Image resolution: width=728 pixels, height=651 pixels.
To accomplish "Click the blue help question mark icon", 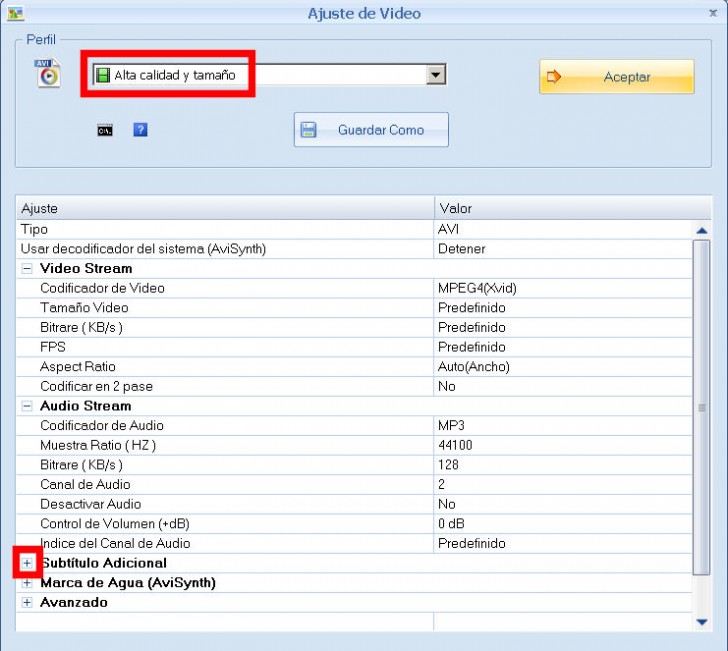I will (x=140, y=130).
